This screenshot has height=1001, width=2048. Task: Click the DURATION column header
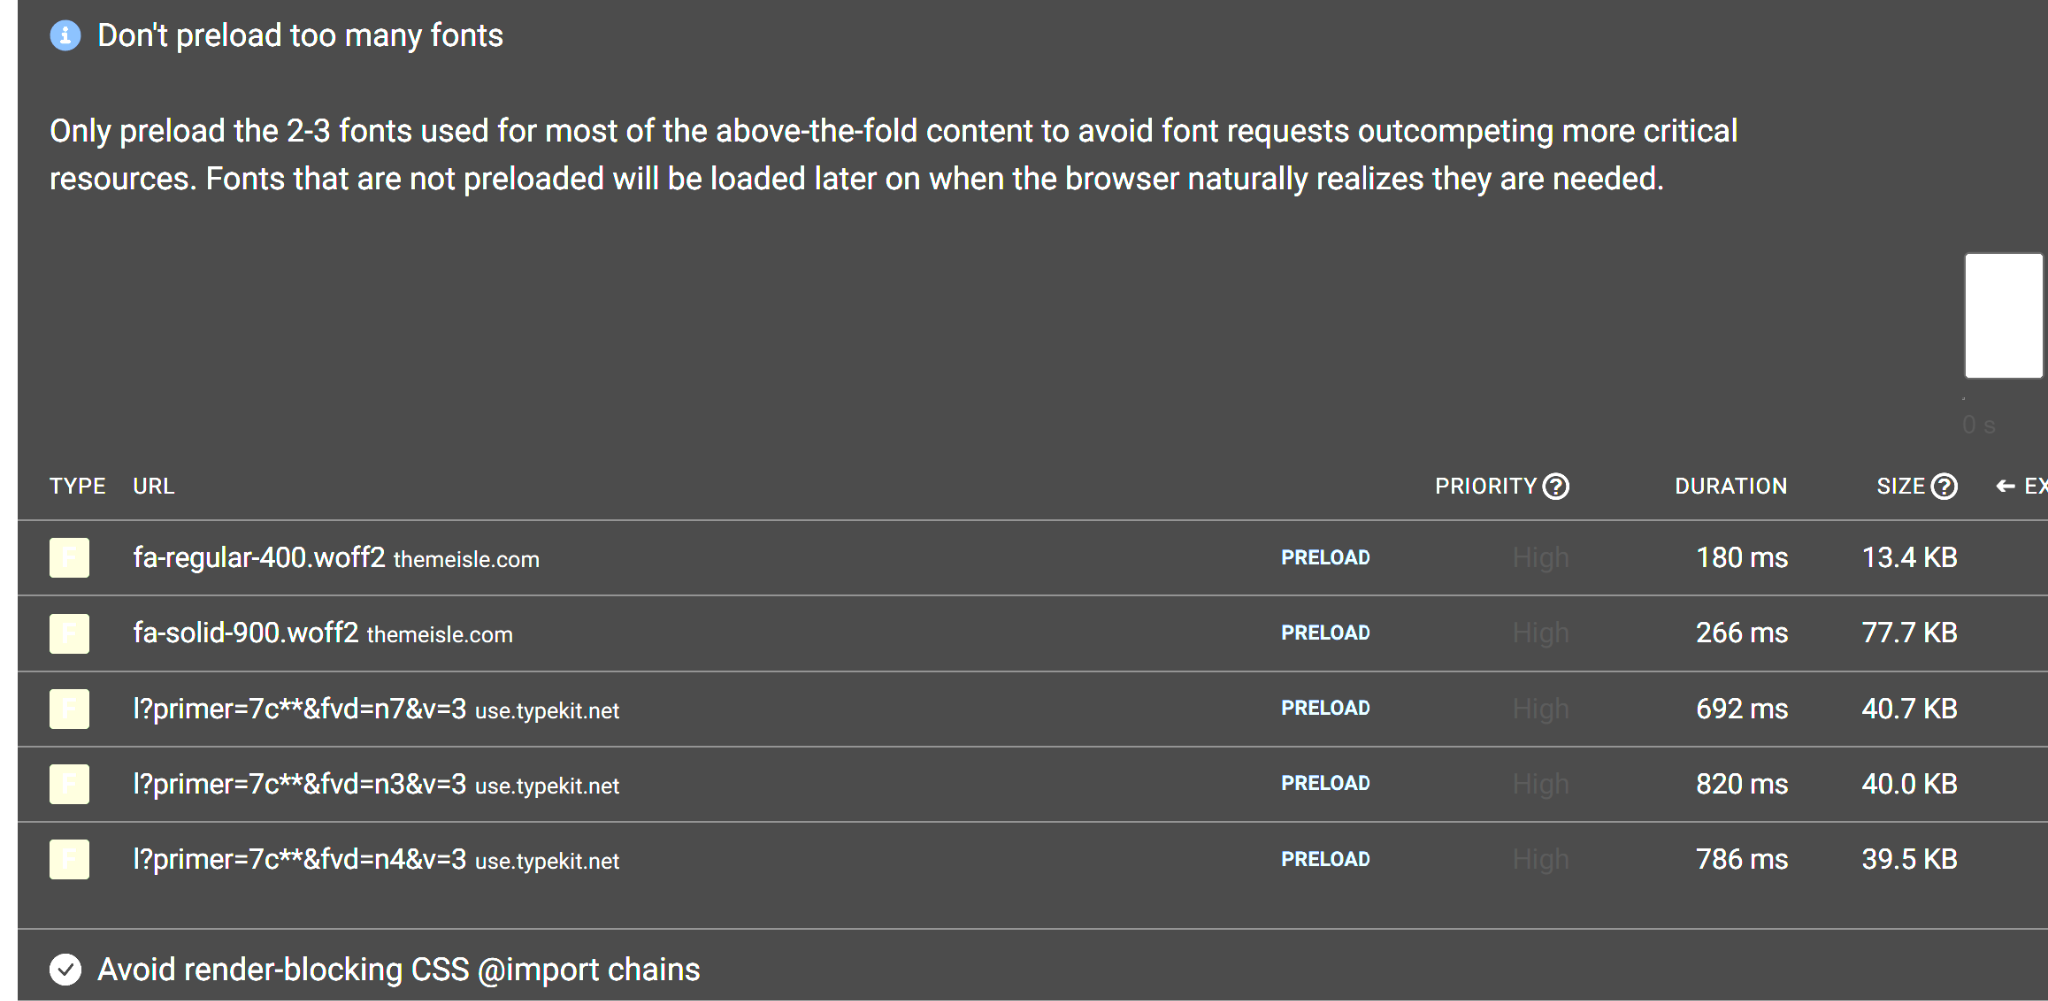[1730, 486]
